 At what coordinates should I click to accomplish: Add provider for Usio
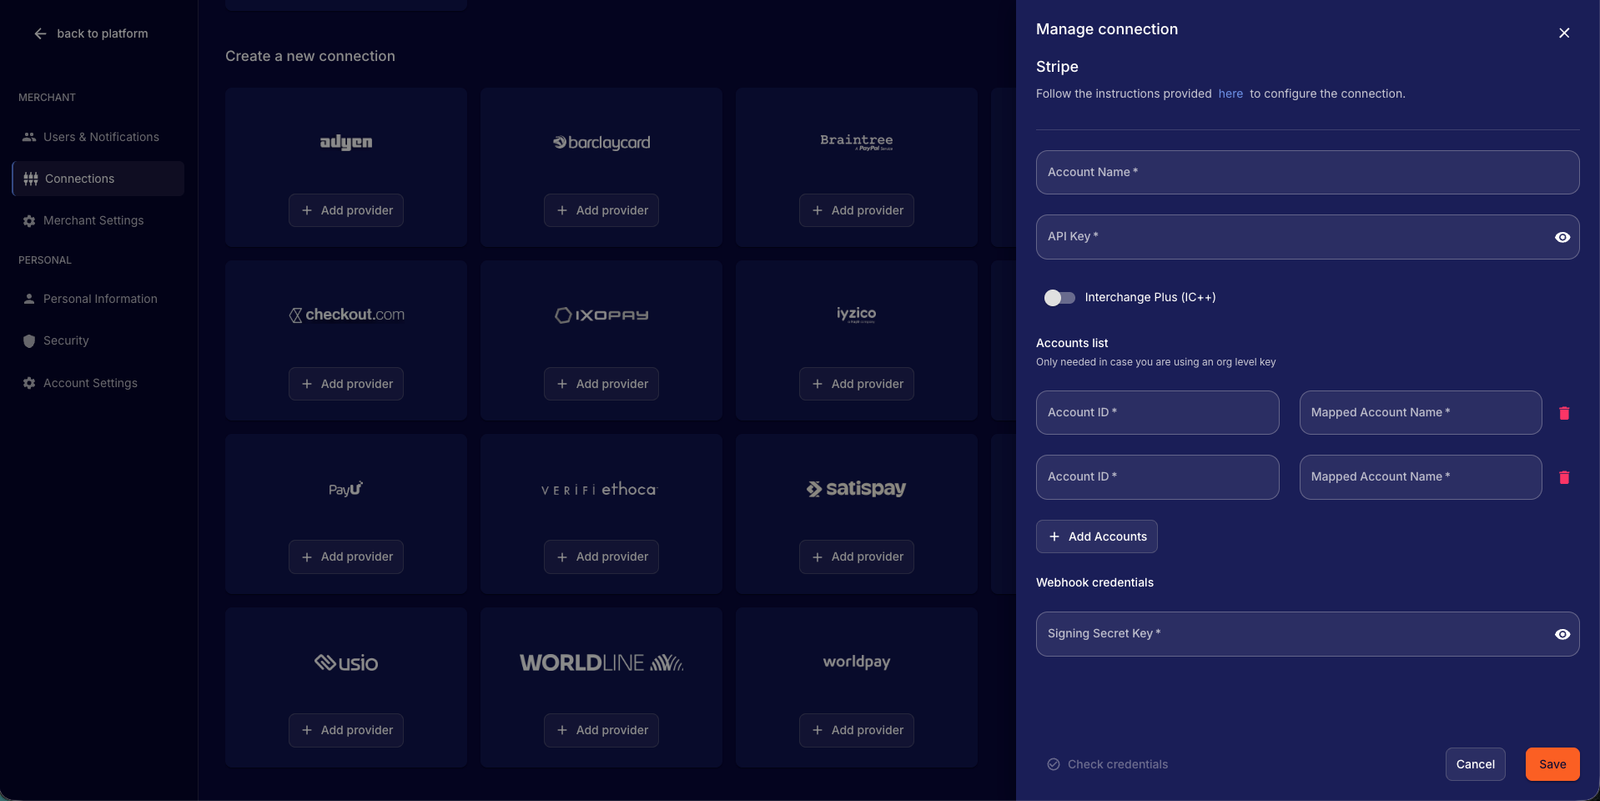tap(346, 730)
